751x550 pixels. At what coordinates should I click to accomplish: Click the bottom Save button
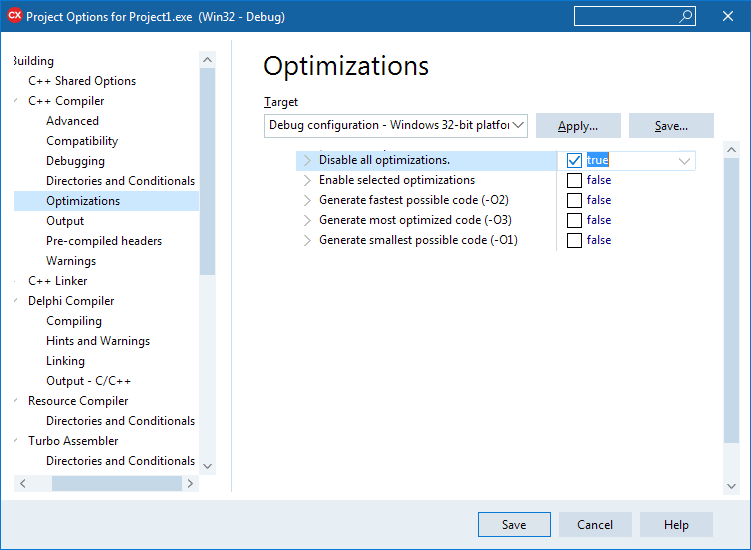click(514, 525)
